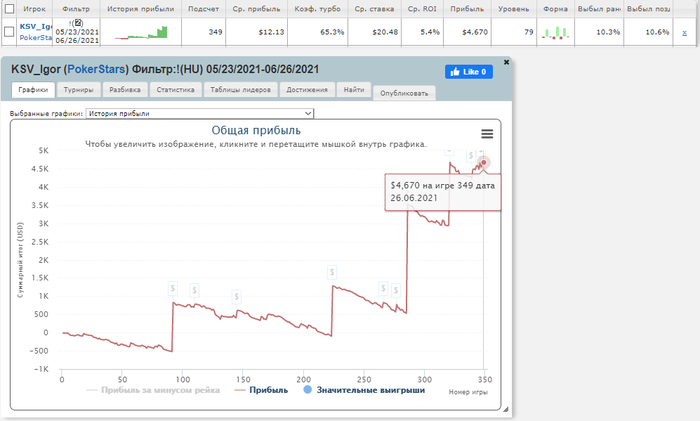The height and width of the screenshot is (421, 700).
Task: Sort by Ср. ставка column header
Action: click(375, 8)
